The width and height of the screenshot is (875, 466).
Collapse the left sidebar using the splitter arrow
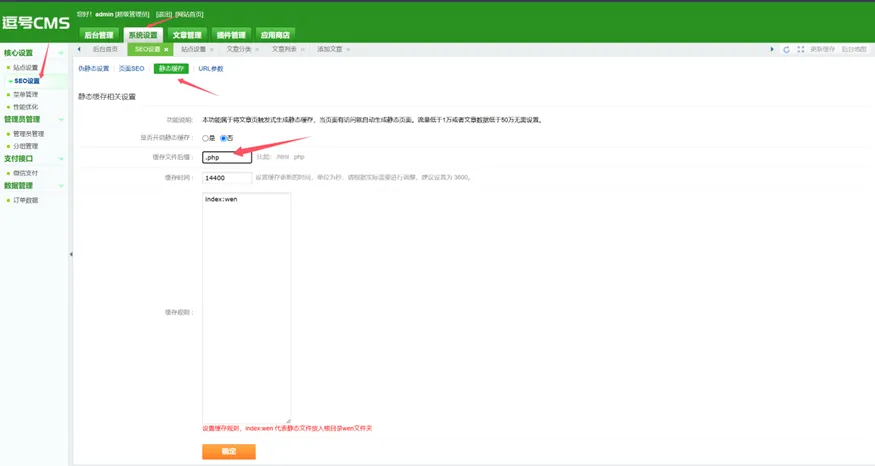pyautogui.click(x=70, y=254)
